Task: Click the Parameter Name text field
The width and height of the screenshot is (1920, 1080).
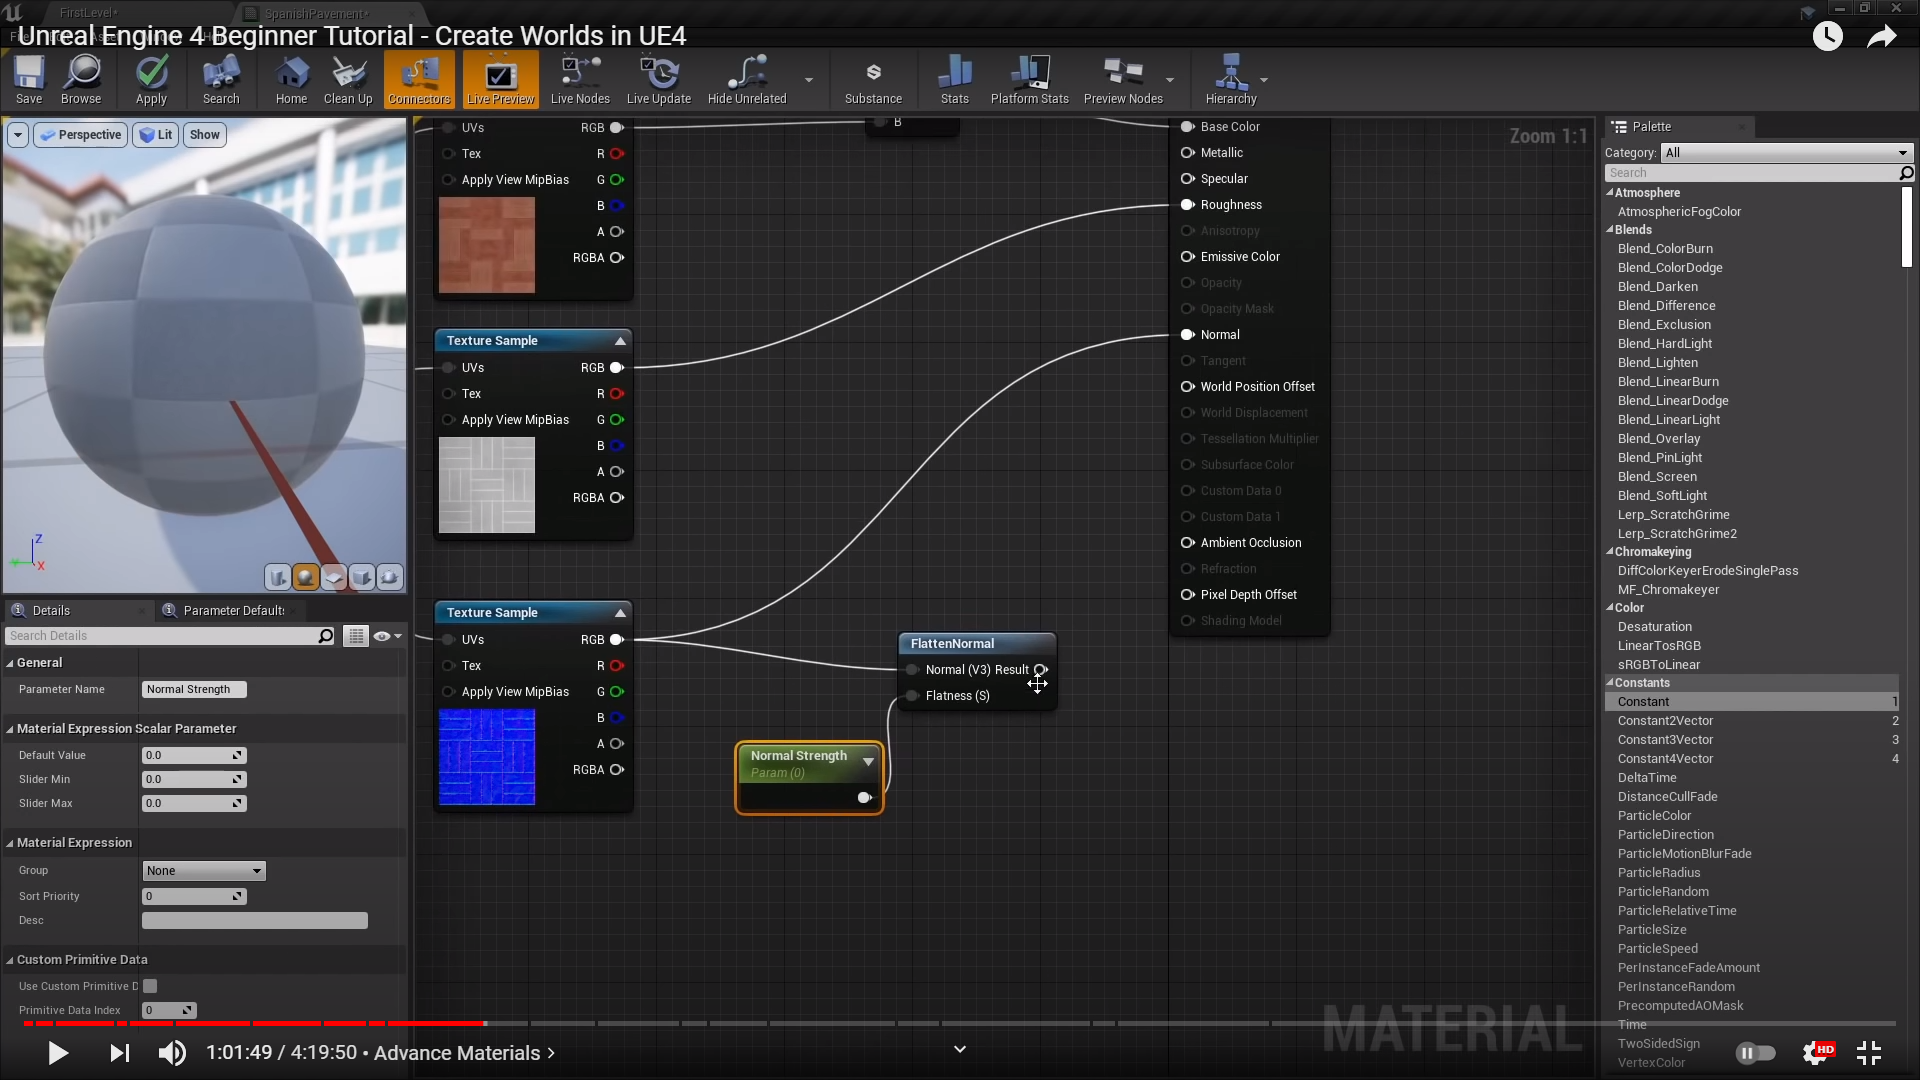Action: click(194, 690)
